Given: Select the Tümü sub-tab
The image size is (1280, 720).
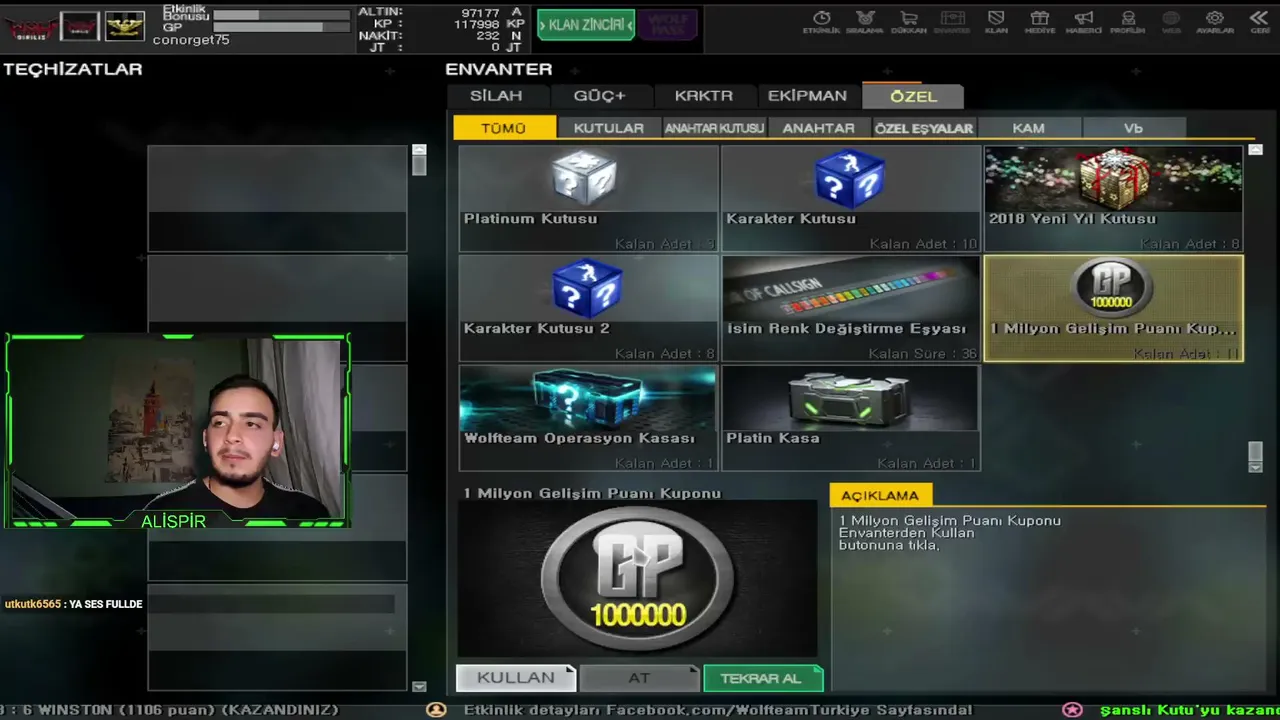Looking at the screenshot, I should click(504, 128).
